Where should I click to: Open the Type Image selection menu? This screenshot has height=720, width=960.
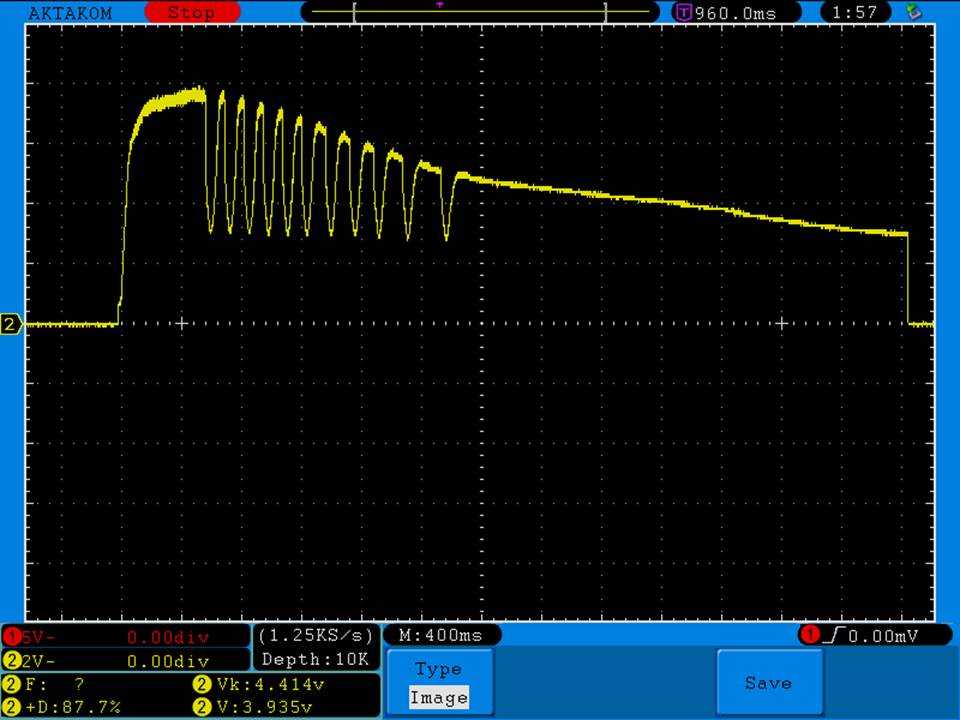click(x=438, y=683)
